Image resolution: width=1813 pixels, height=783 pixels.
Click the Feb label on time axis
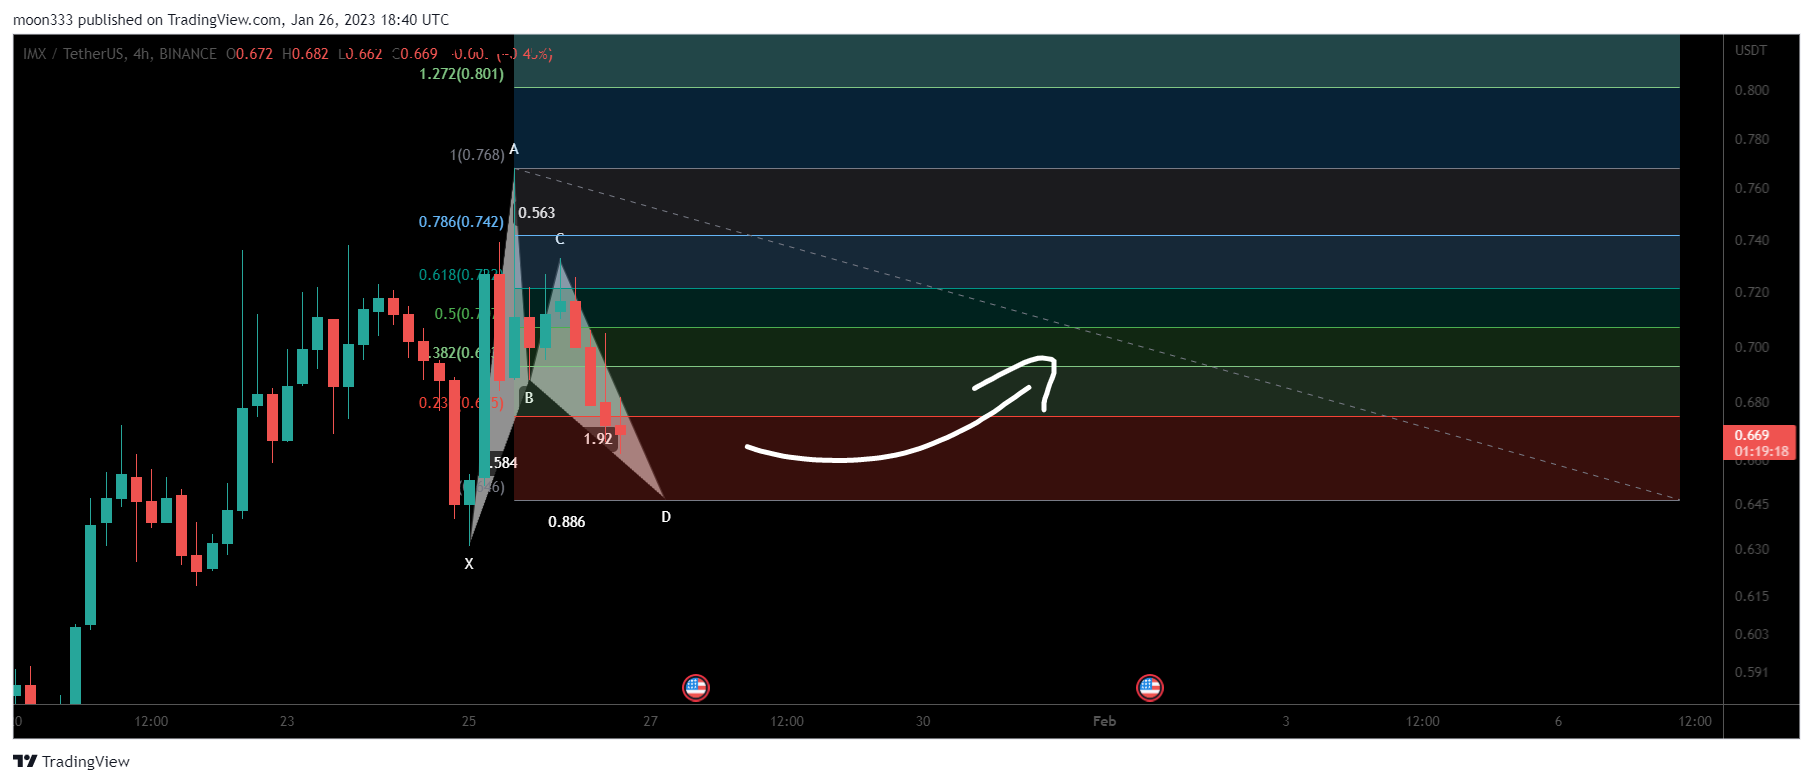1104,721
